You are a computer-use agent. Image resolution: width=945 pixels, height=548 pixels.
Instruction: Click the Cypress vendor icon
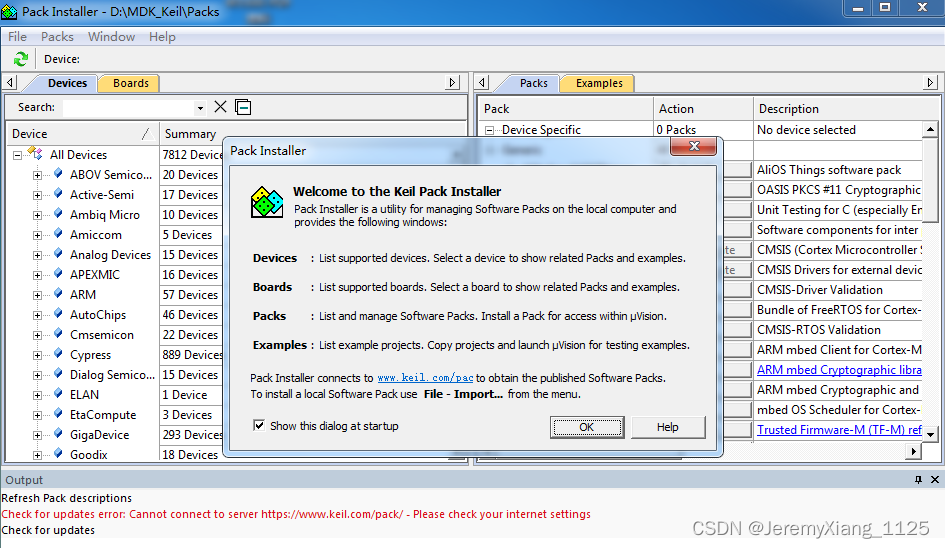(58, 354)
